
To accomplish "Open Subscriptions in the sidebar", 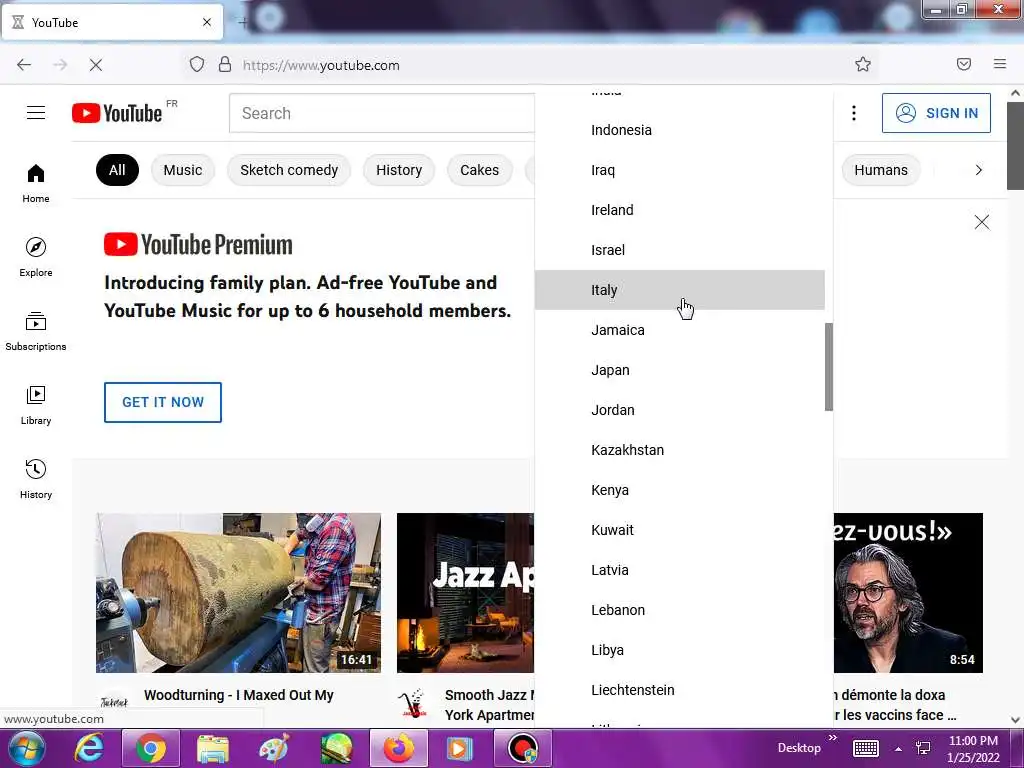I will pos(36,332).
